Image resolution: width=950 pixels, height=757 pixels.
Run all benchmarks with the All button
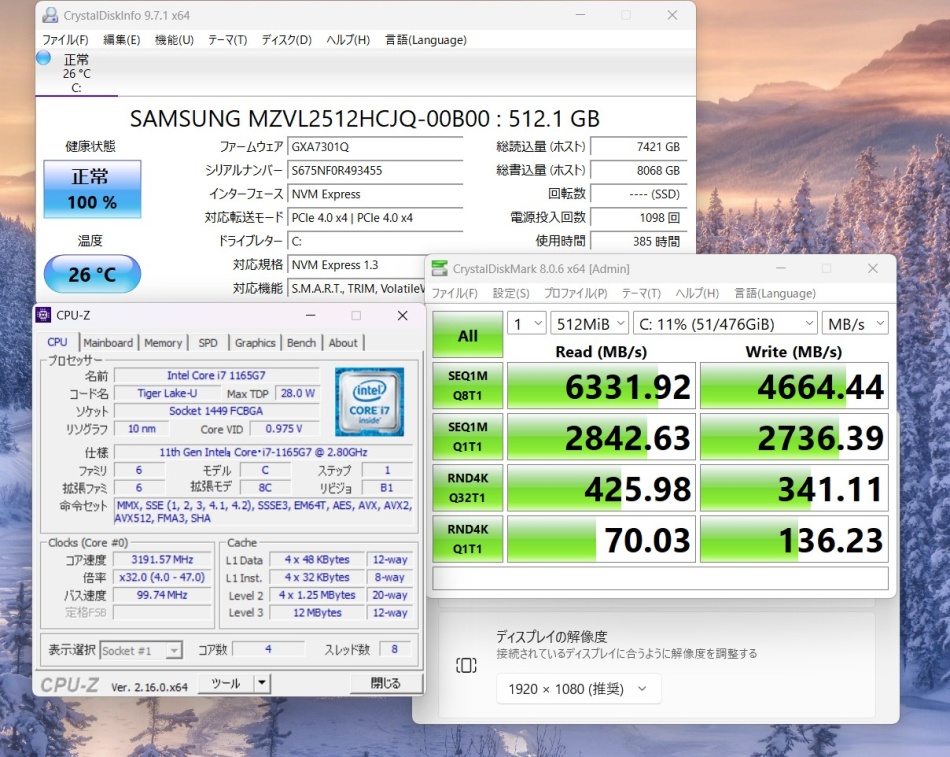click(x=468, y=335)
